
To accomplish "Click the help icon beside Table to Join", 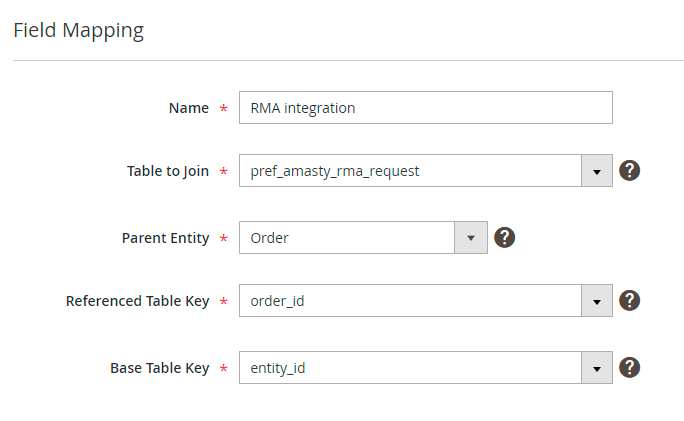I will tap(629, 170).
